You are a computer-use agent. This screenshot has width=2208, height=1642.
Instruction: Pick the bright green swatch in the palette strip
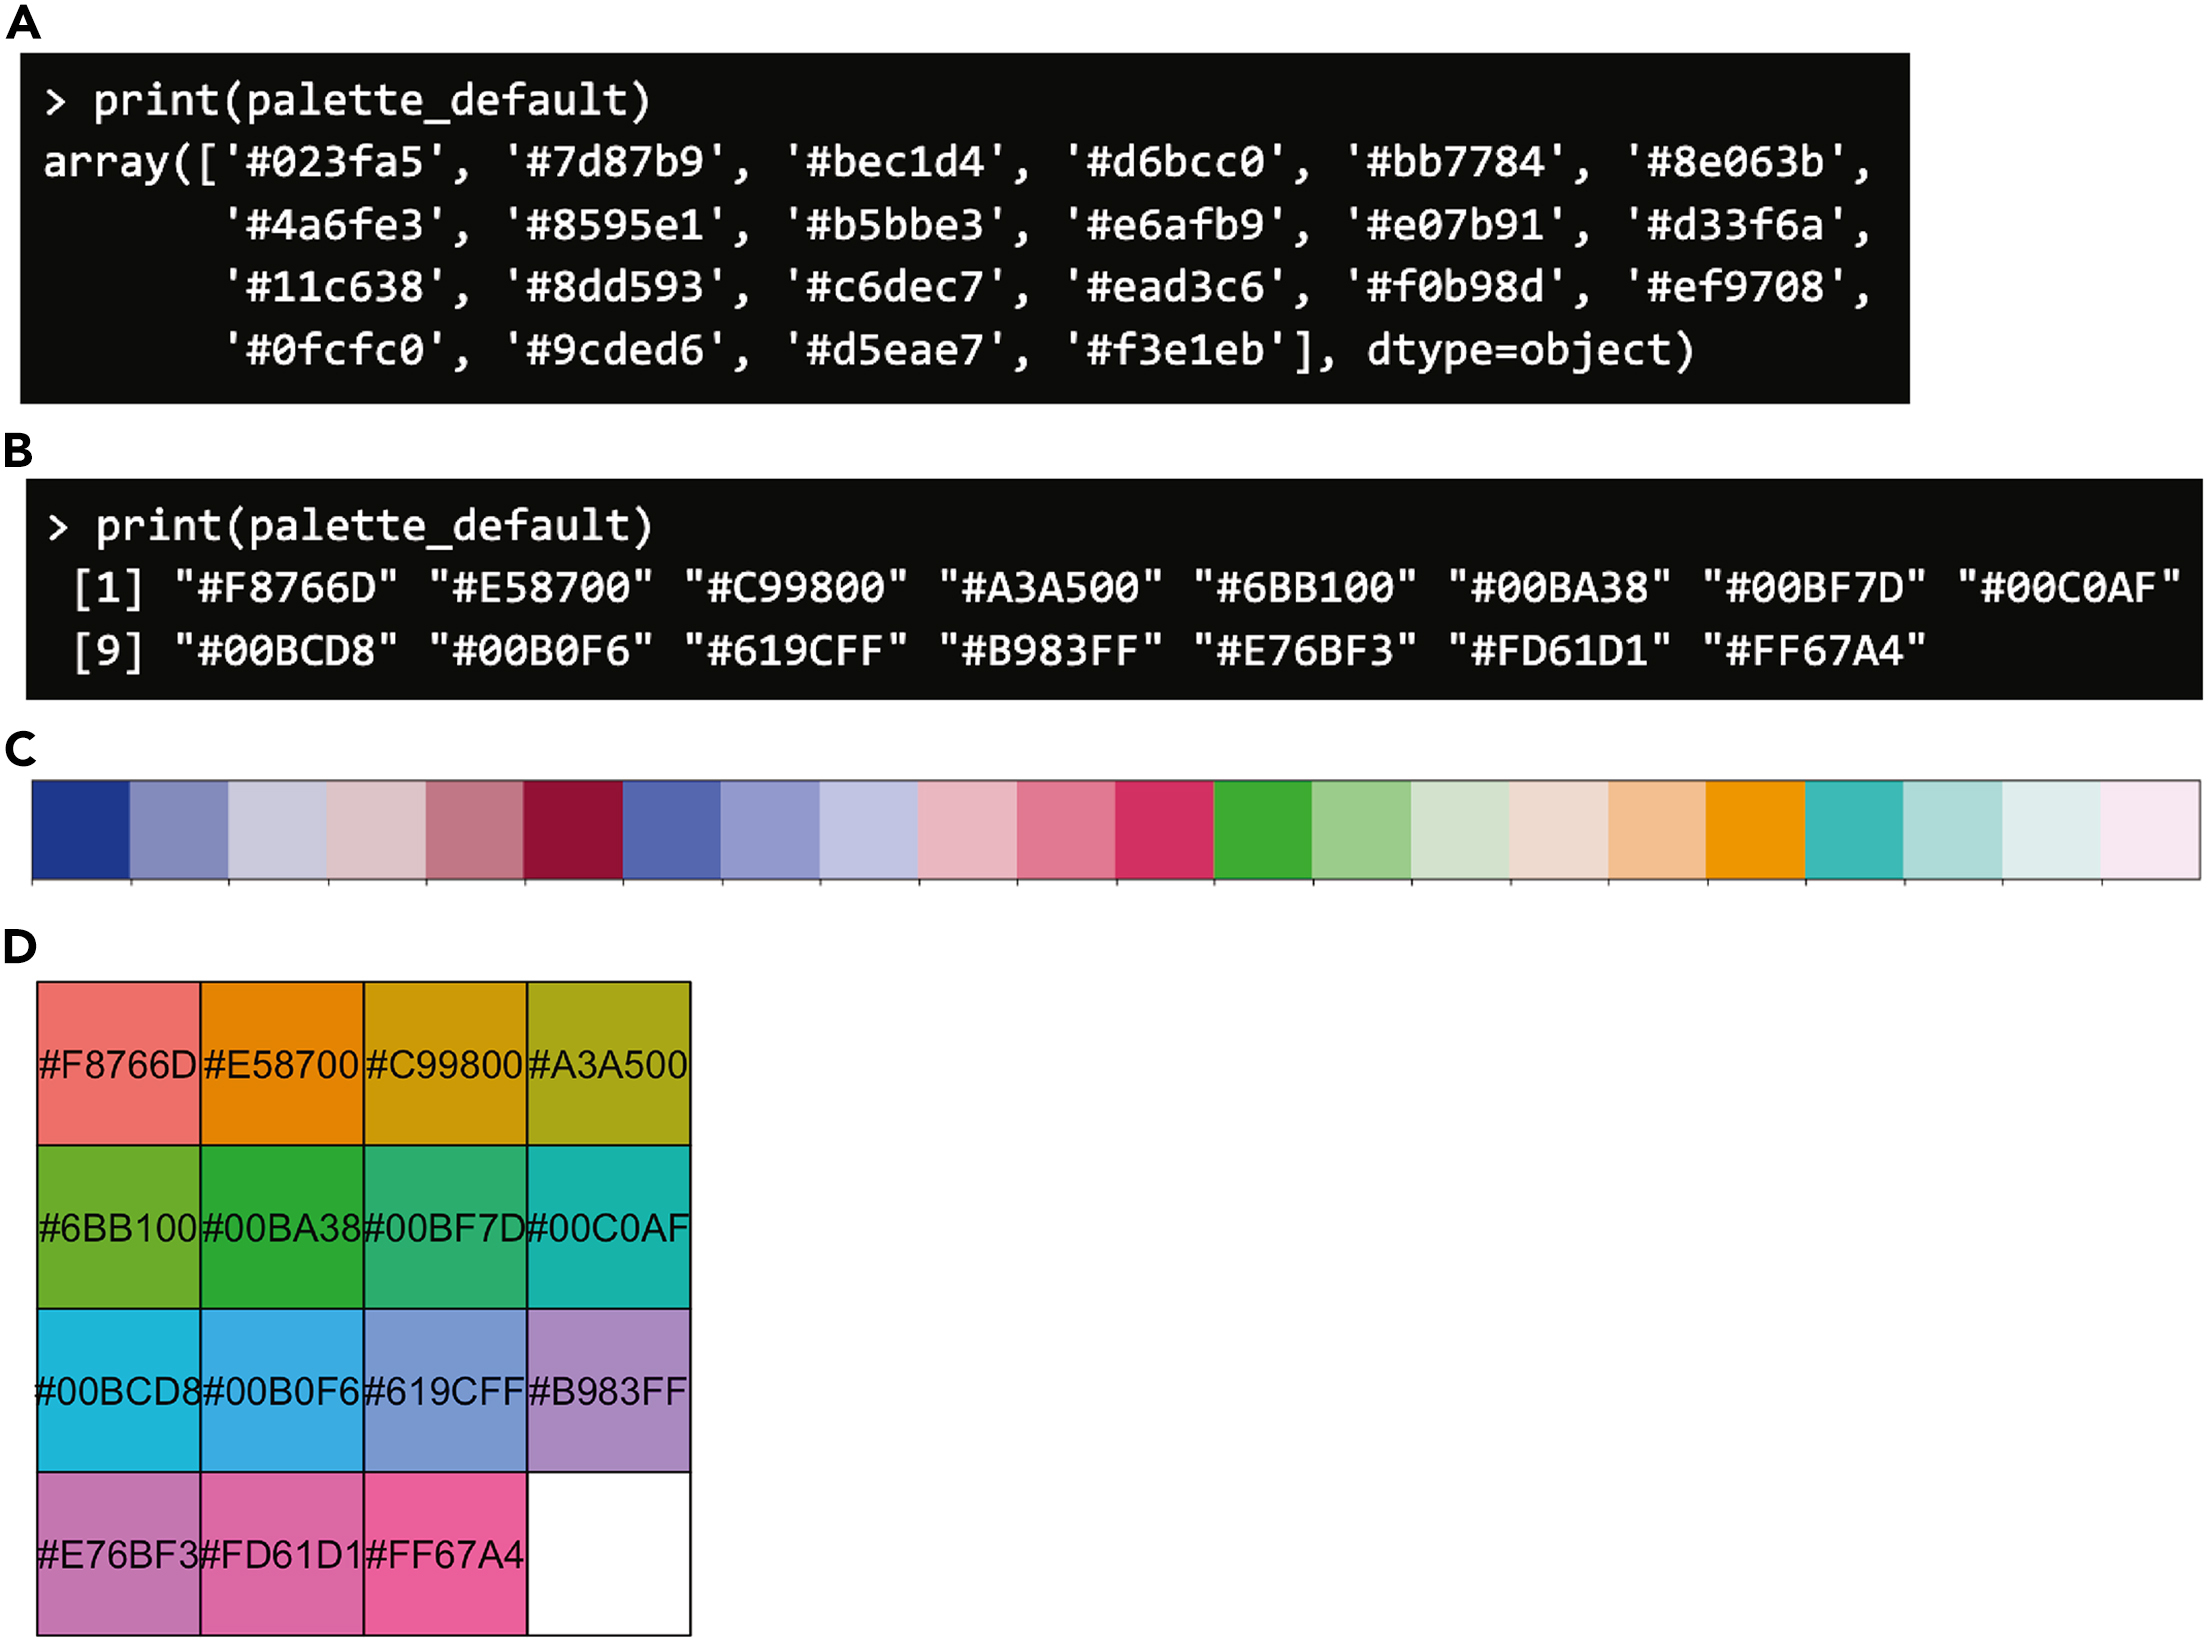tap(1263, 830)
